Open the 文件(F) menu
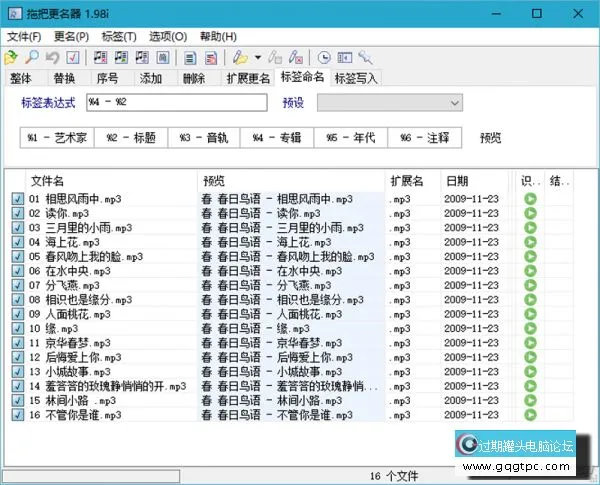 coord(24,37)
